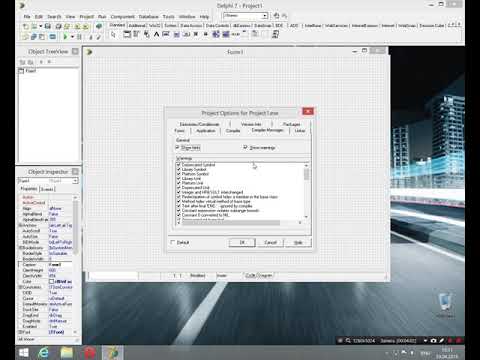This screenshot has width=480, height=360.
Task: Switch to the Code tab at the Form1 window bottom
Action: tap(250, 275)
